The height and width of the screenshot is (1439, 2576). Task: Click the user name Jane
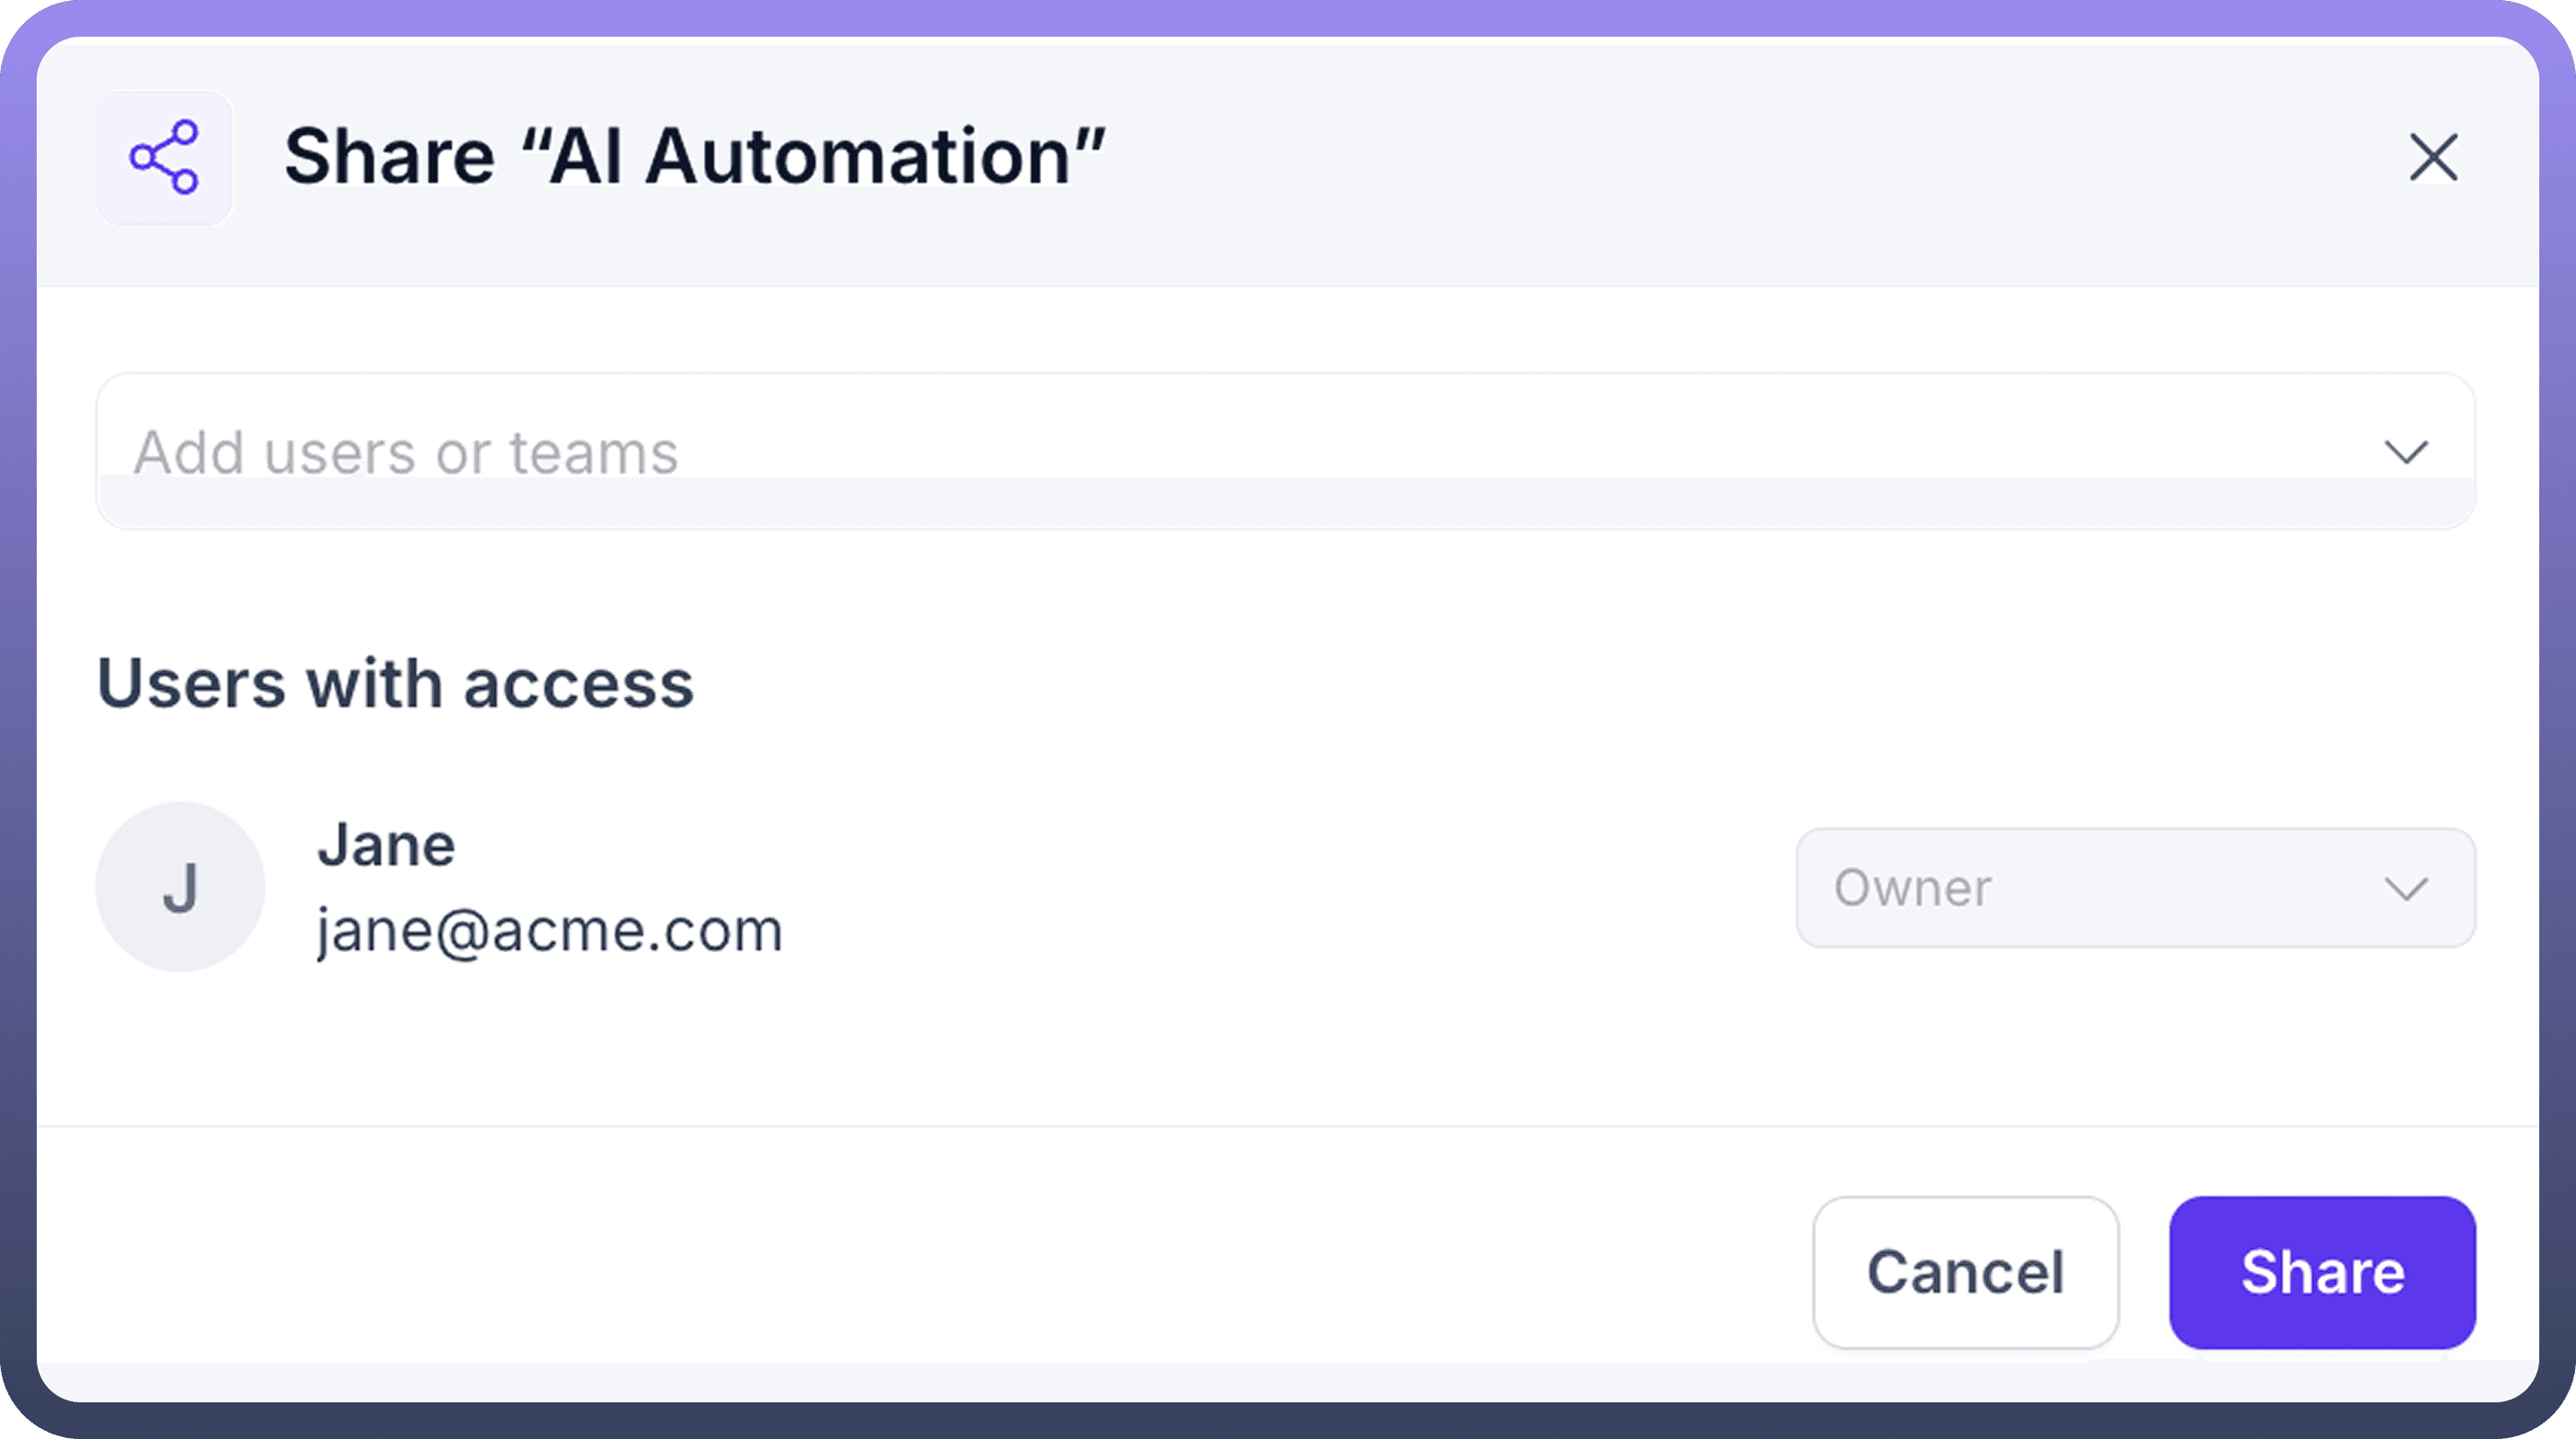386,845
